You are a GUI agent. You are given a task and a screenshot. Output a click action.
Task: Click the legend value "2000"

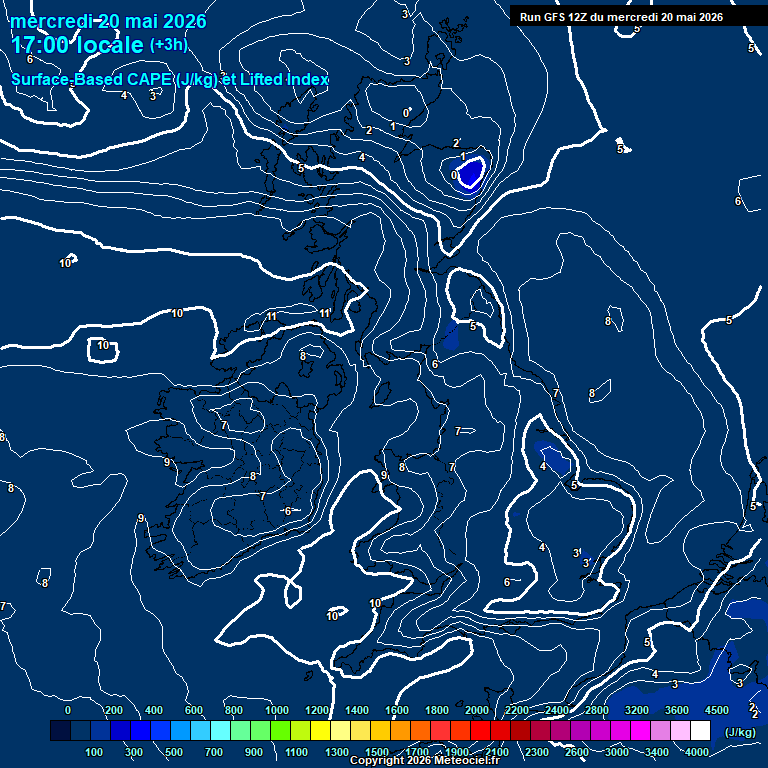tap(477, 710)
